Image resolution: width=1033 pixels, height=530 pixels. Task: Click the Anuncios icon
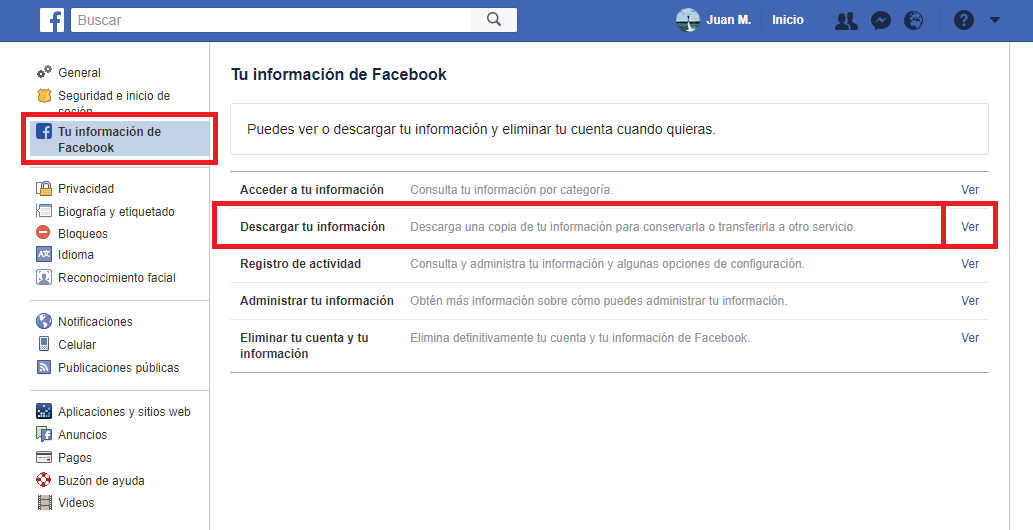pos(44,434)
